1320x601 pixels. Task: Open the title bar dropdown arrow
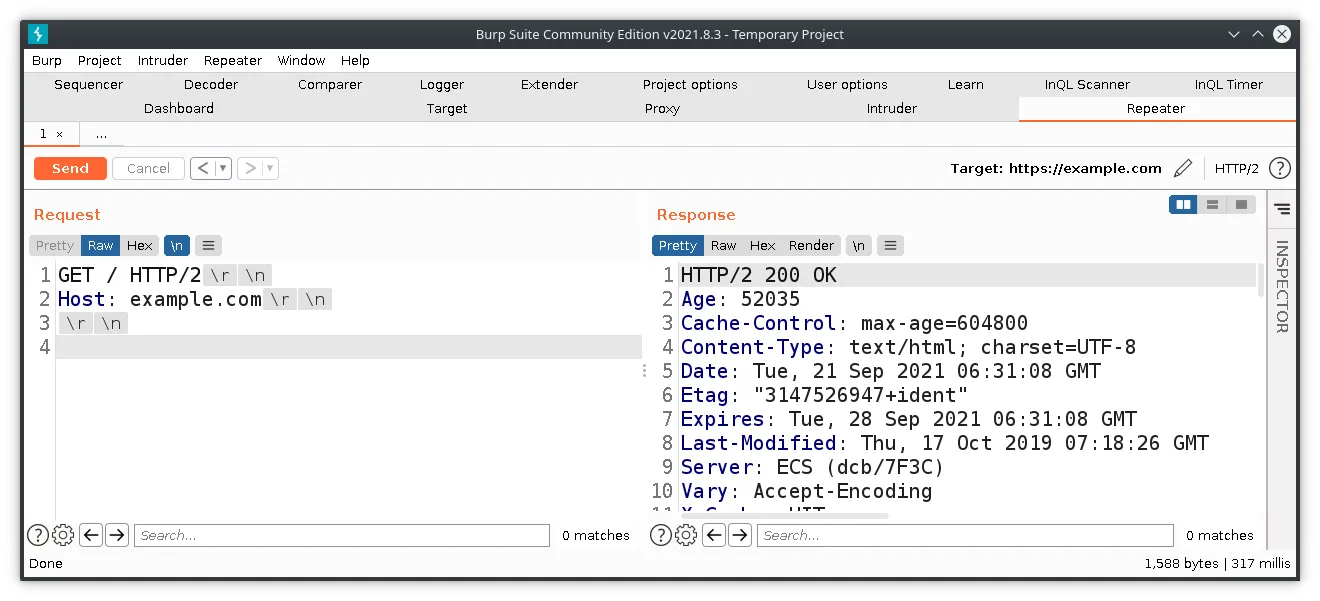click(x=1234, y=34)
